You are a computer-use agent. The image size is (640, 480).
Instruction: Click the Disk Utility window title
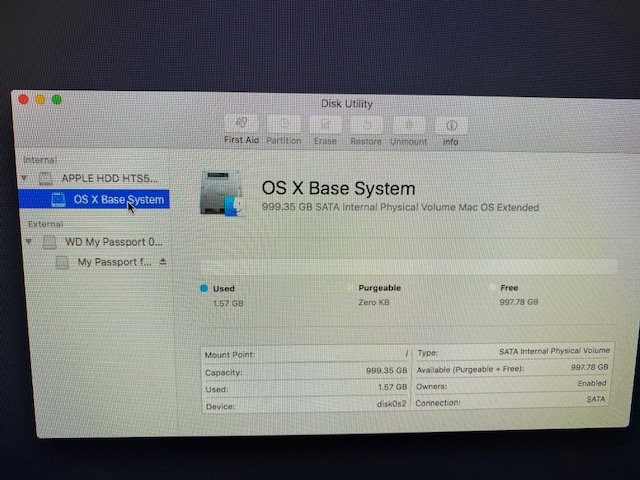[347, 104]
